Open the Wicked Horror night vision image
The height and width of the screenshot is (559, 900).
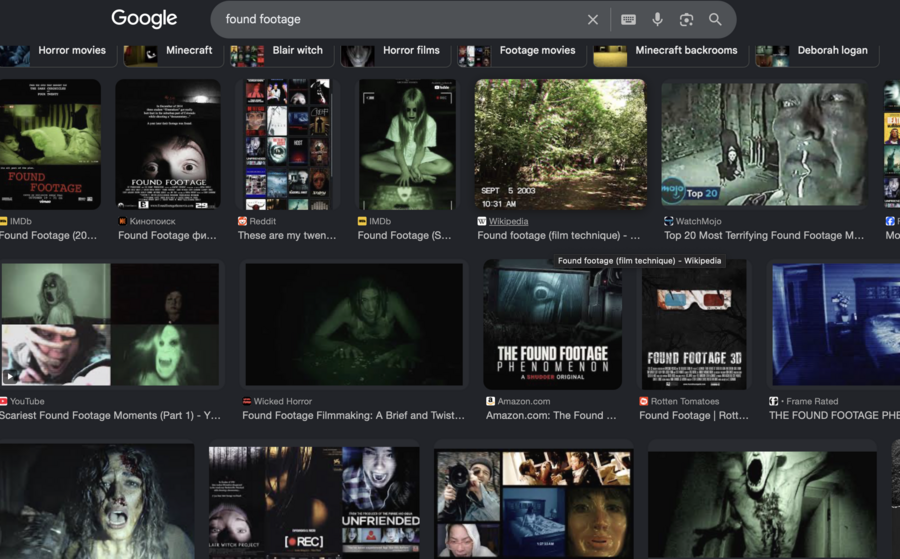pos(354,324)
